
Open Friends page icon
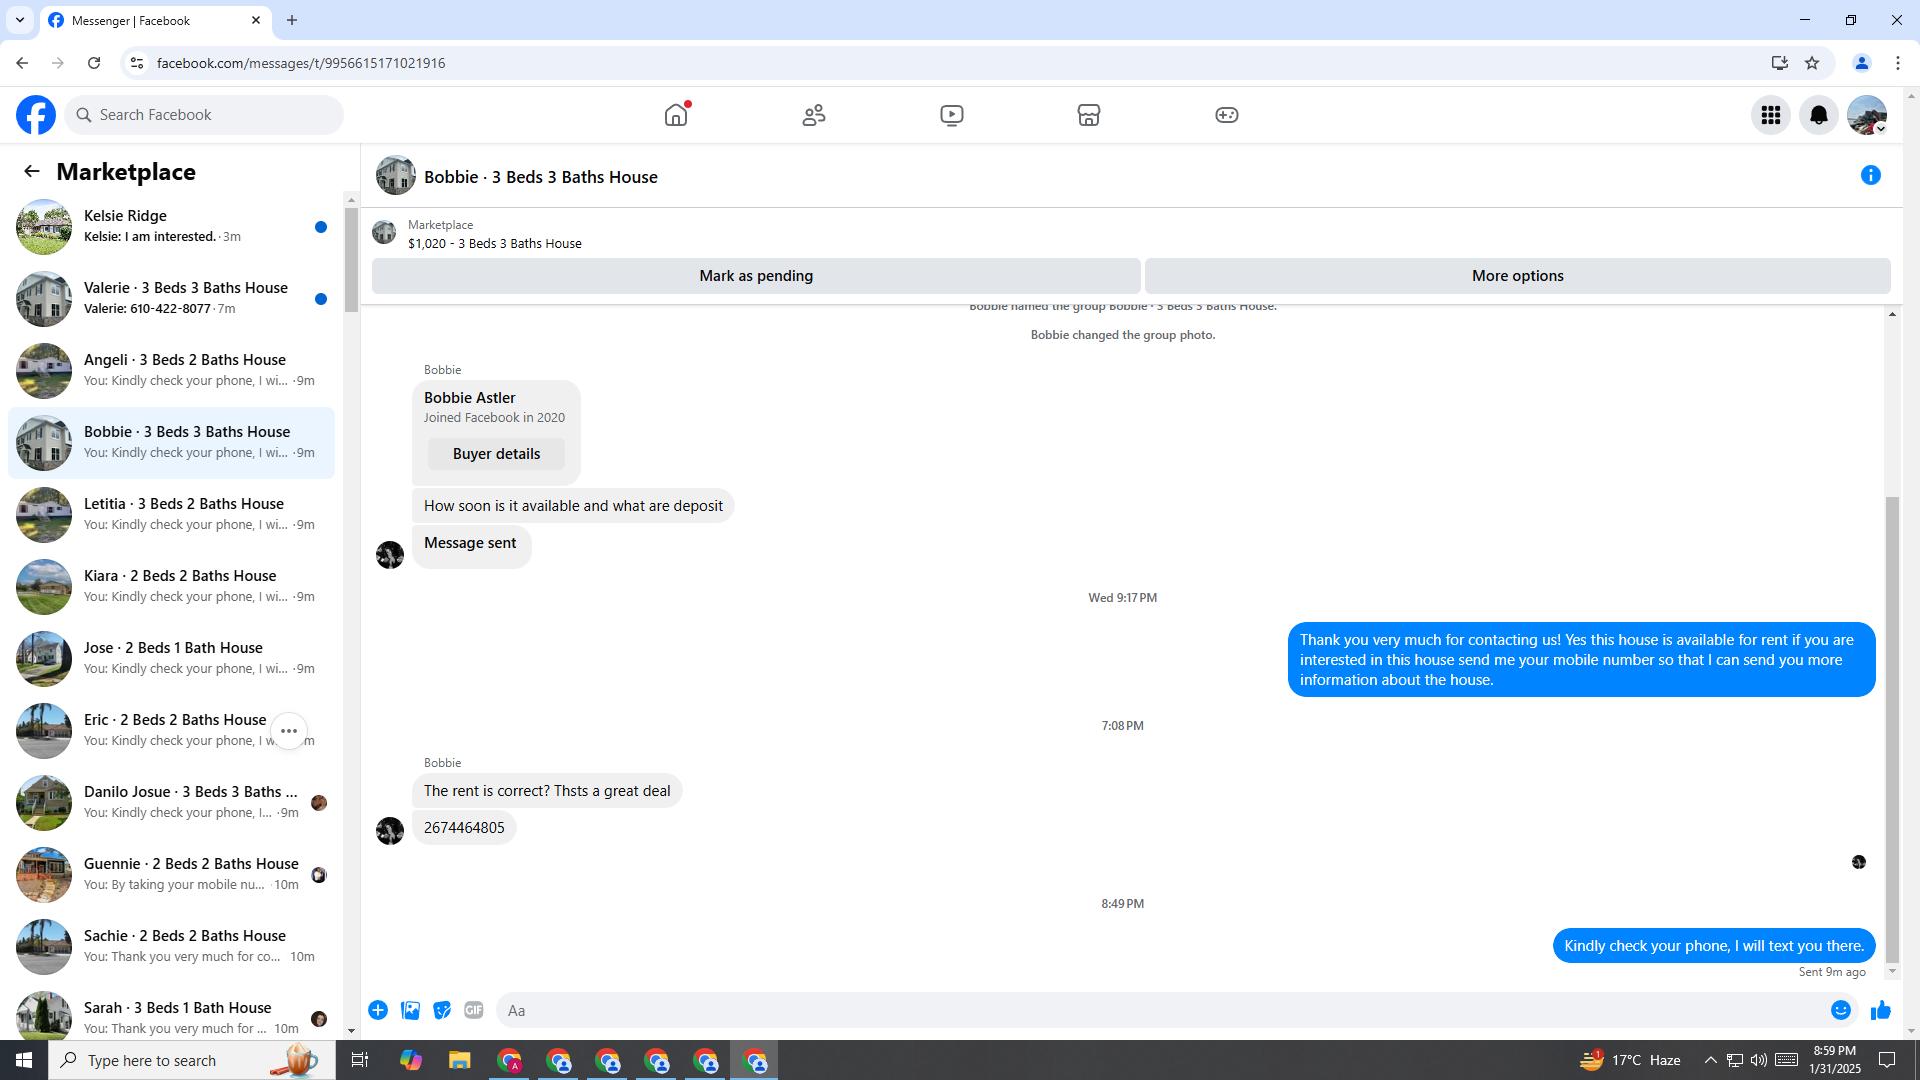[814, 115]
